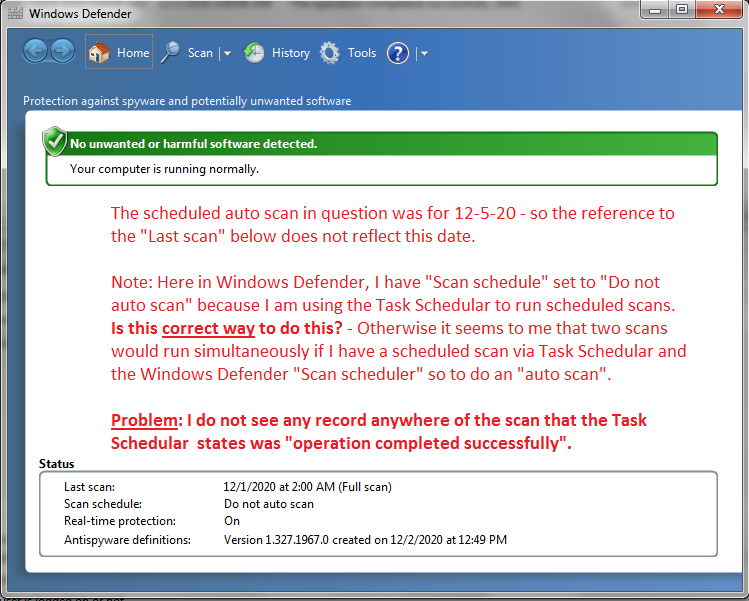Click the 'Status' section heading
This screenshot has width=749, height=601.
pyautogui.click(x=56, y=464)
